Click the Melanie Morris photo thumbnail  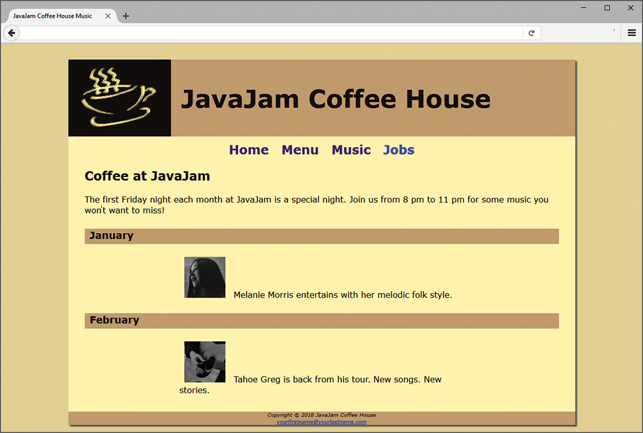pos(205,278)
